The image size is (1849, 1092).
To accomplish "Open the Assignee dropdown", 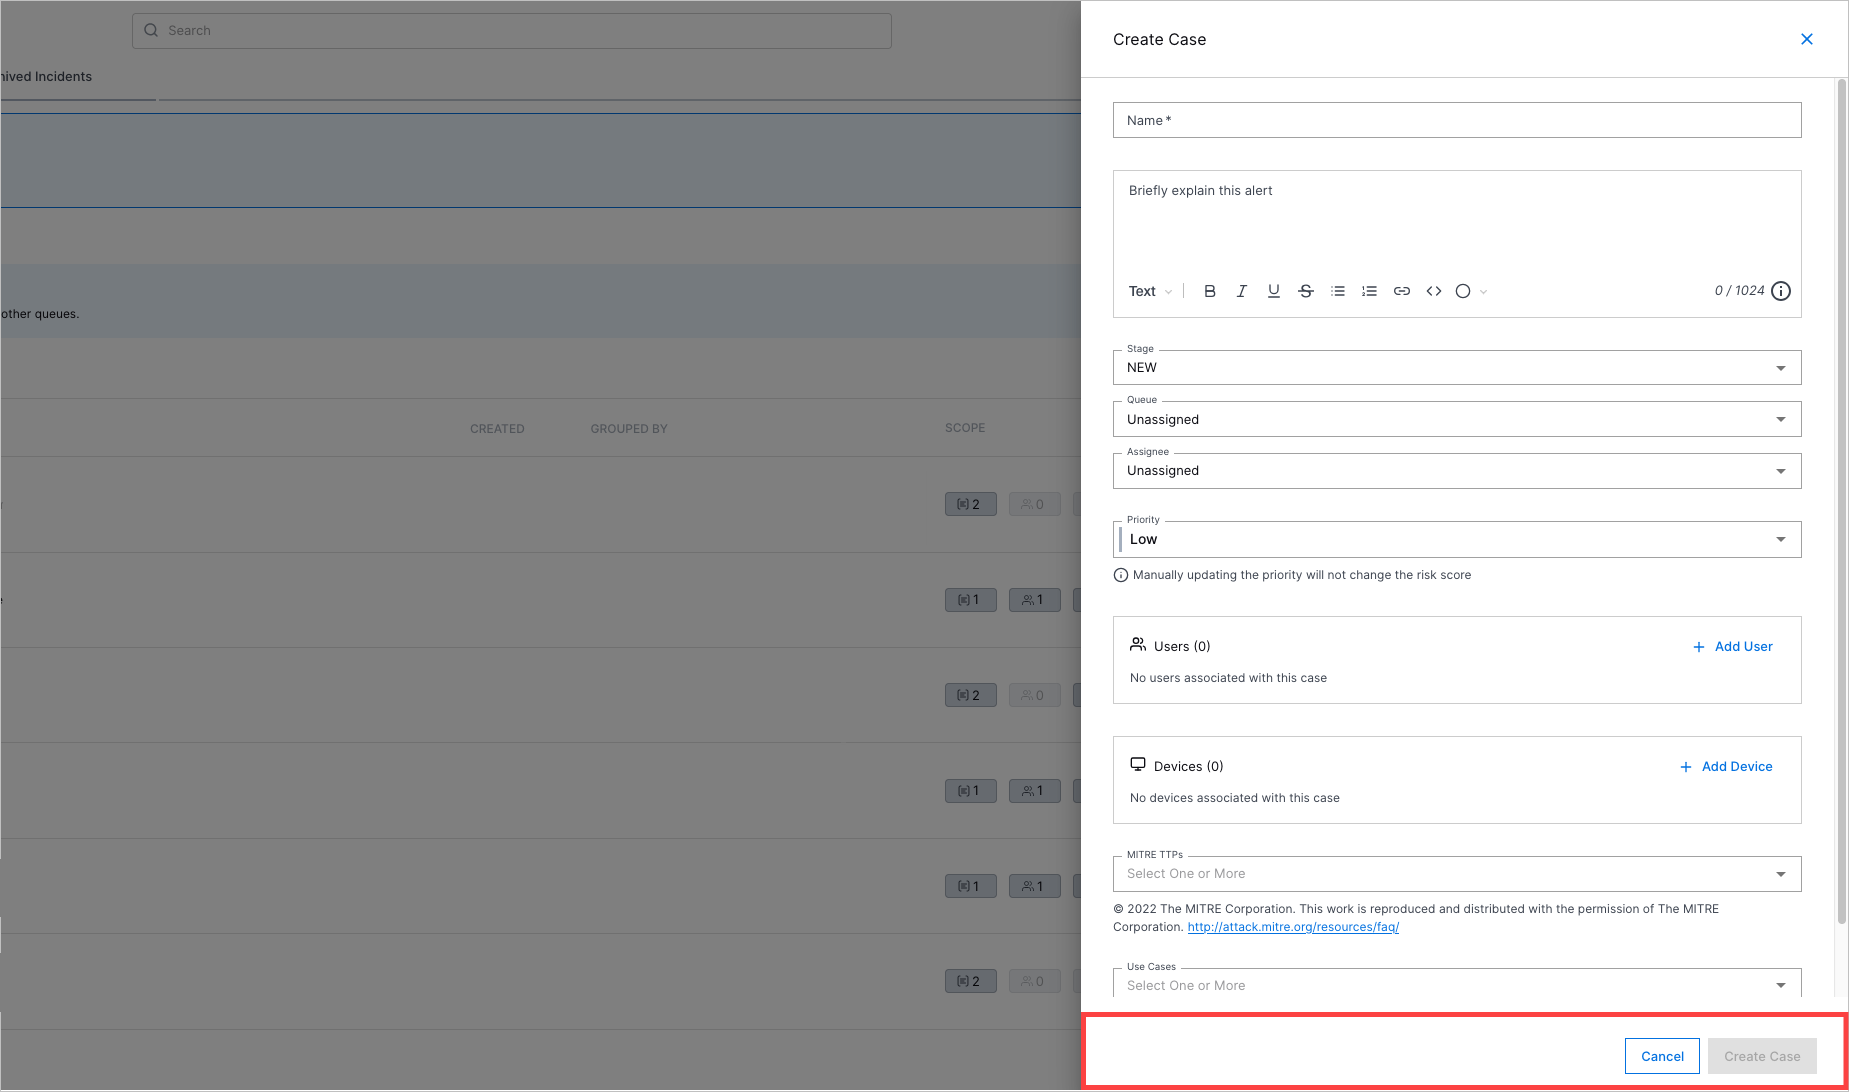I will [1457, 471].
